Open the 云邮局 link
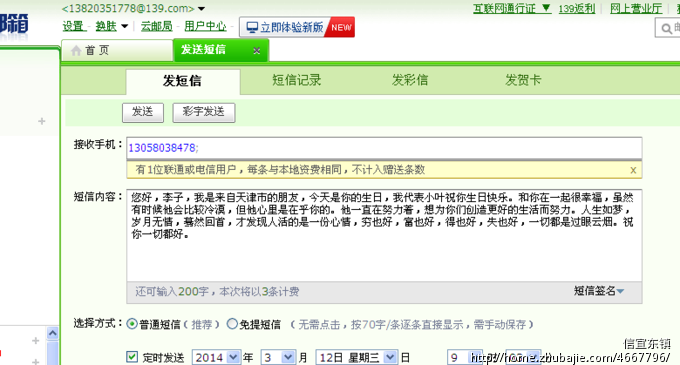This screenshot has height=365, width=680. pos(156,26)
